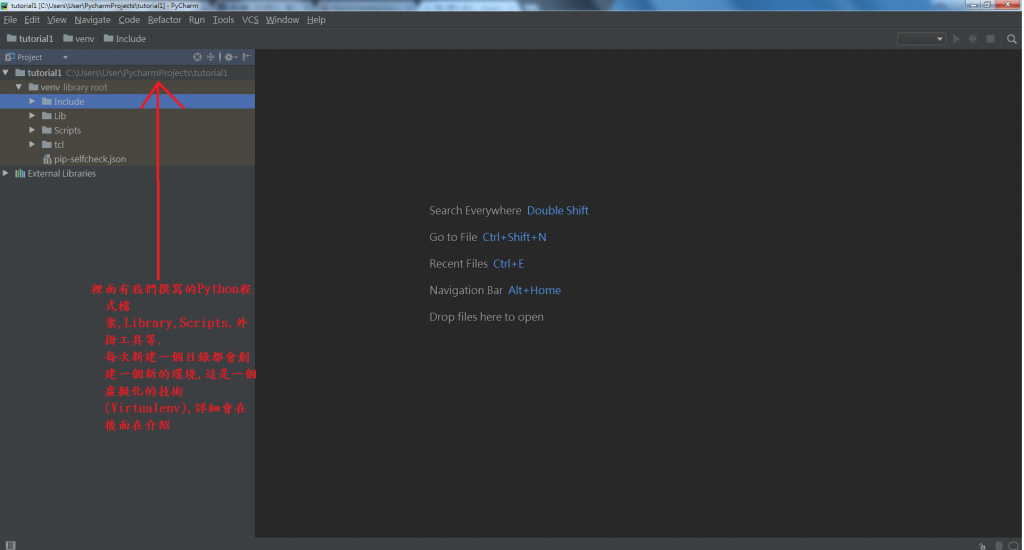Expand the Include folder arrow
Screen dimensions: 1024x550
pyautogui.click(x=32, y=101)
